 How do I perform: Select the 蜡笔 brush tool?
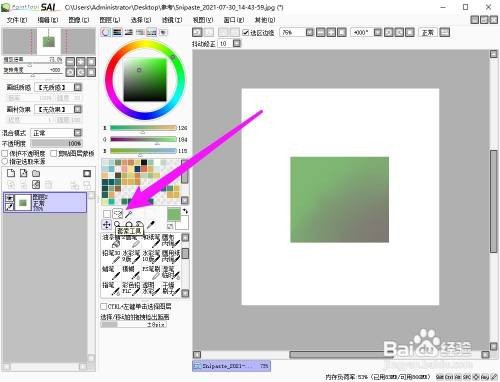tap(111, 273)
